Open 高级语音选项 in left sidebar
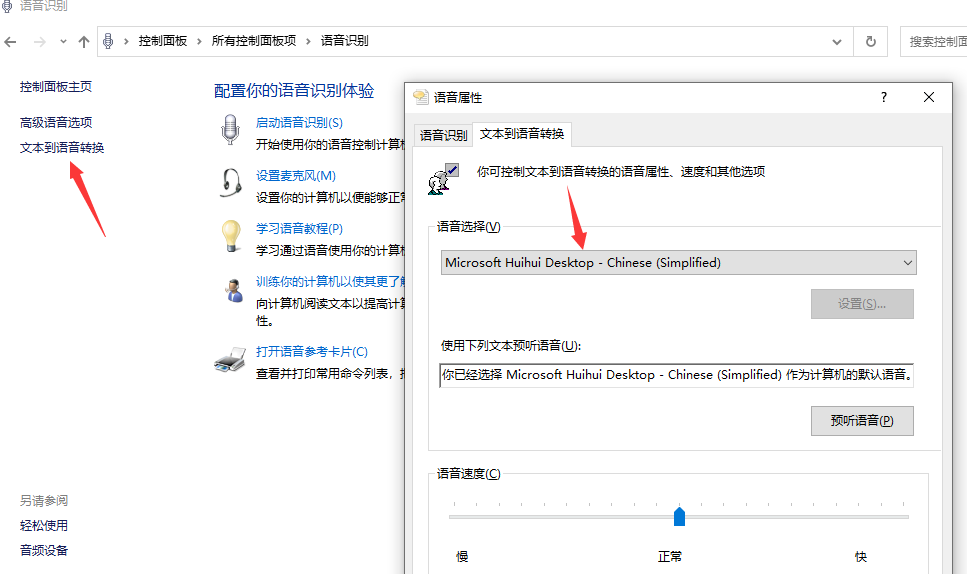 (56, 122)
